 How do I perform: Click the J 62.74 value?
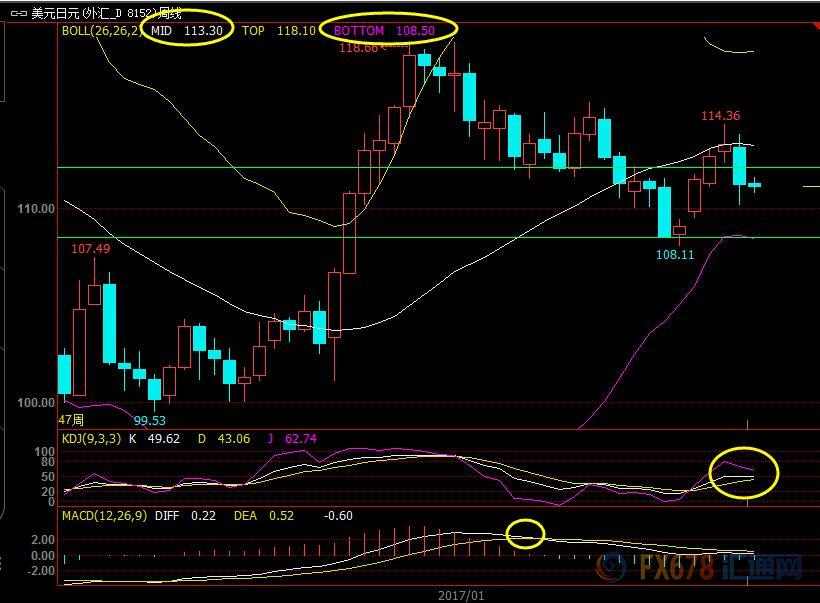[x=292, y=438]
